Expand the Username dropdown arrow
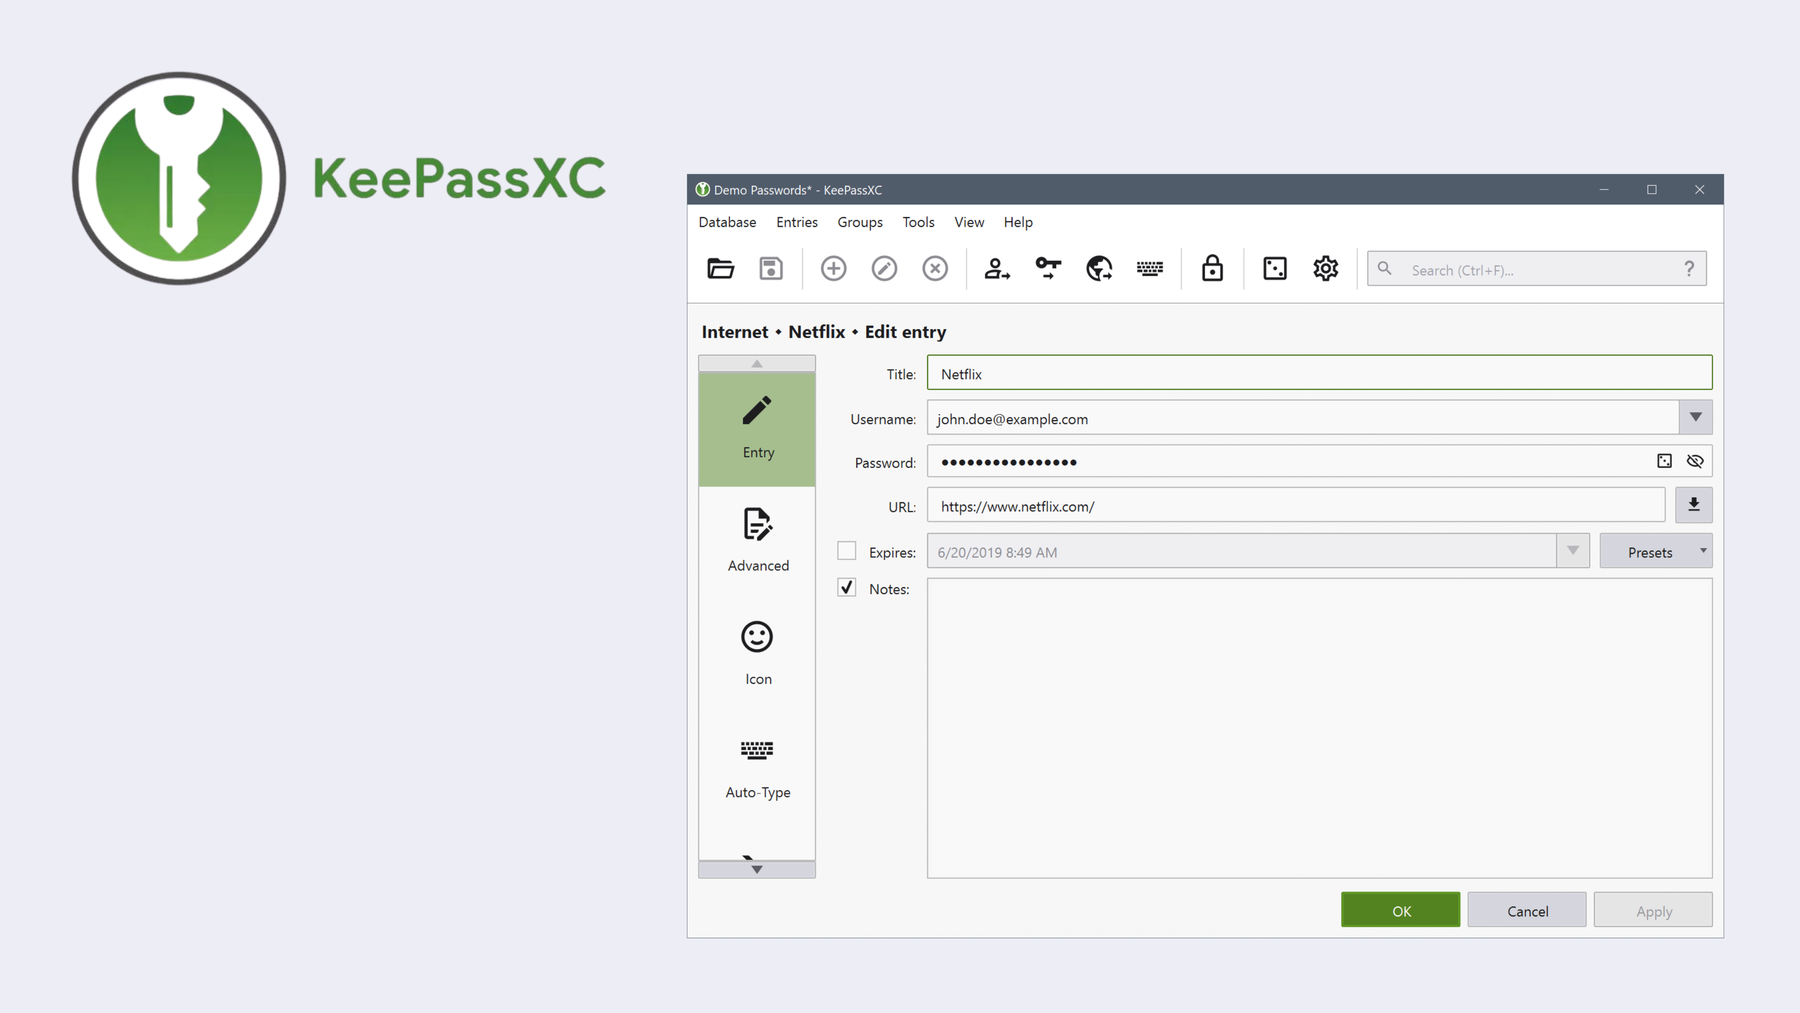Viewport: 1800px width, 1013px height. pyautogui.click(x=1695, y=418)
